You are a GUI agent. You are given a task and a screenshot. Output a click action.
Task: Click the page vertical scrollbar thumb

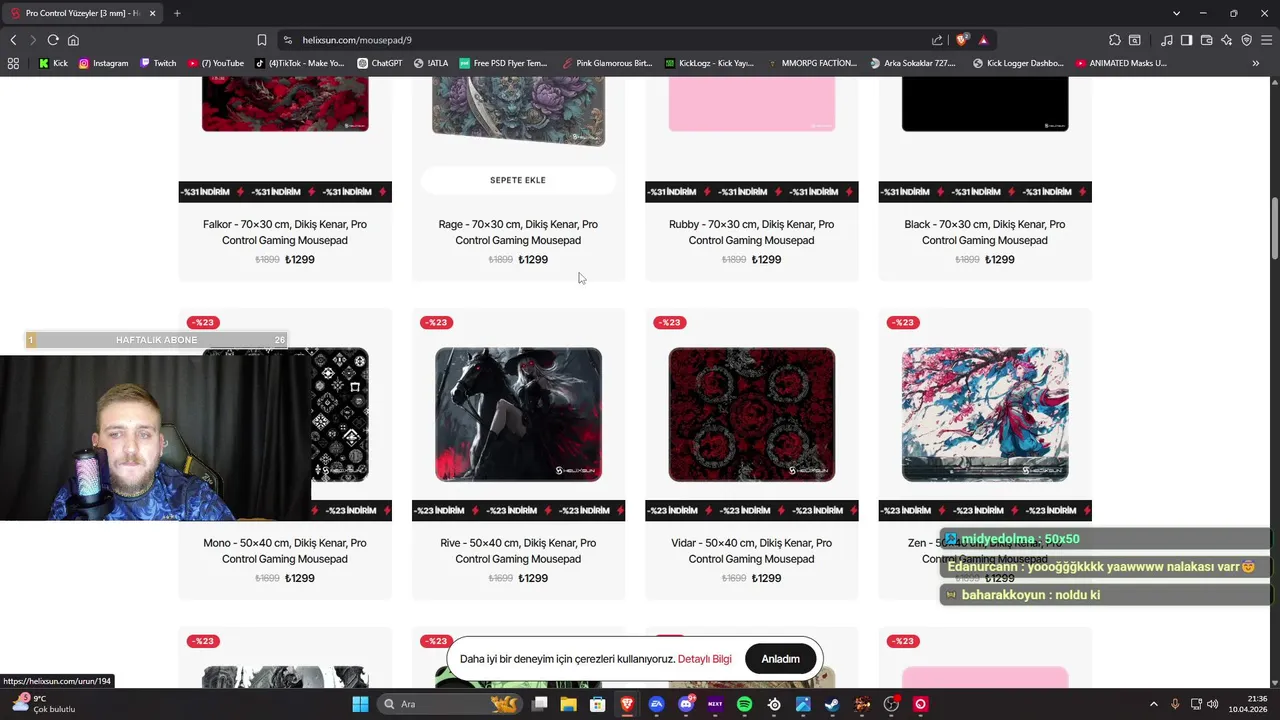point(1274,229)
